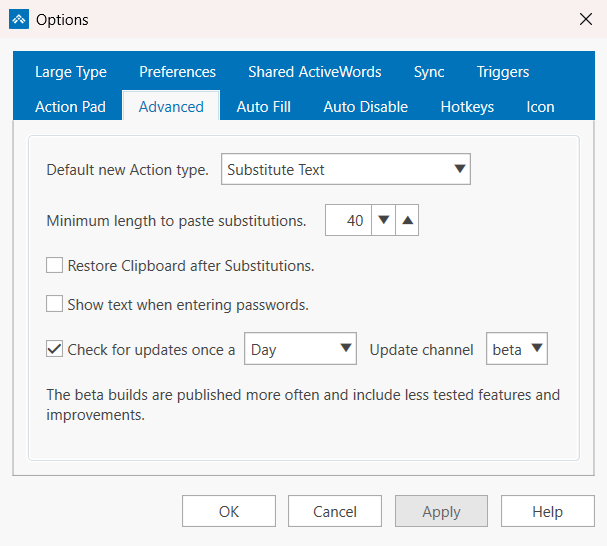The width and height of the screenshot is (607, 546).
Task: Click the Apply button
Action: point(441,511)
